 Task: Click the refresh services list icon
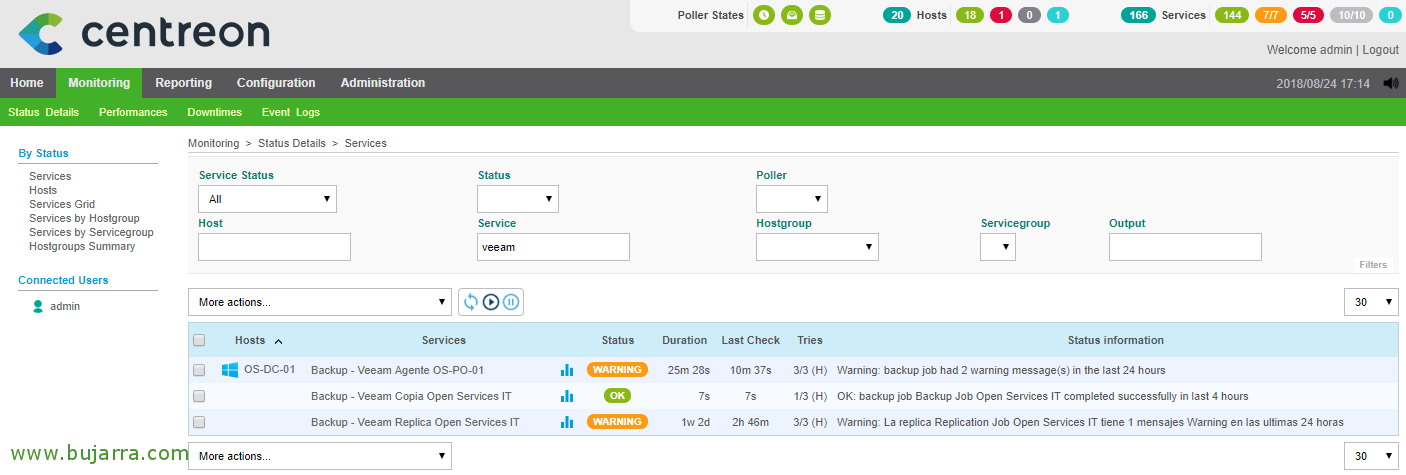(471, 302)
